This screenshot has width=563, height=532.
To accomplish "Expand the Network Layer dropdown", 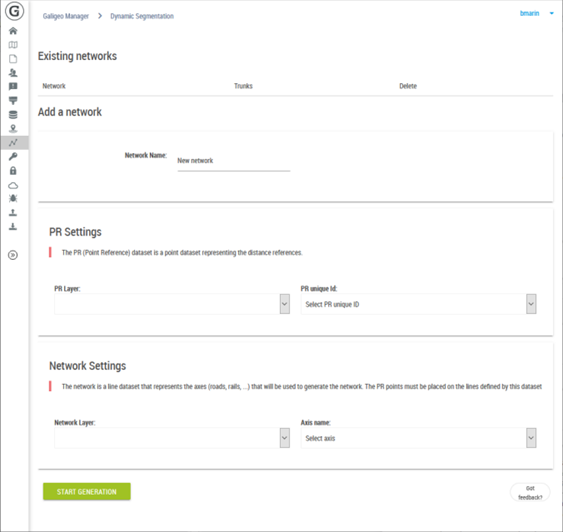I will [172, 438].
